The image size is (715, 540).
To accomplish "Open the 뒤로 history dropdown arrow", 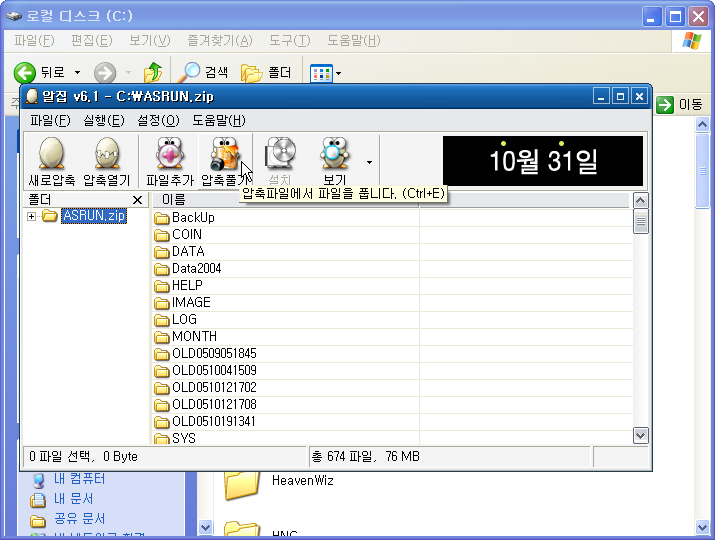I will 78,73.
